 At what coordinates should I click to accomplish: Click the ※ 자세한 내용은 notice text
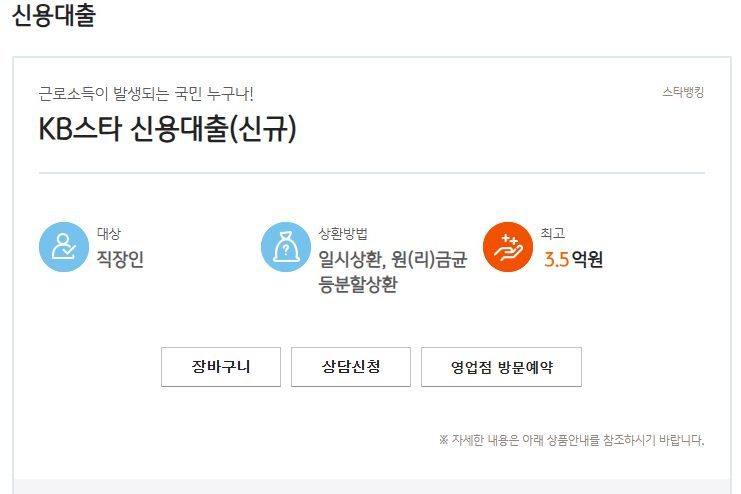[x=571, y=440]
